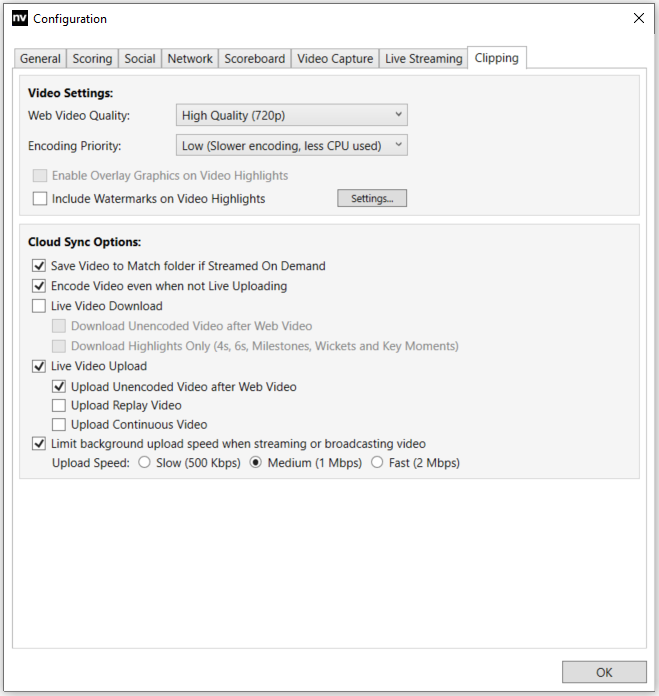Close the Configuration dialog

point(639,18)
